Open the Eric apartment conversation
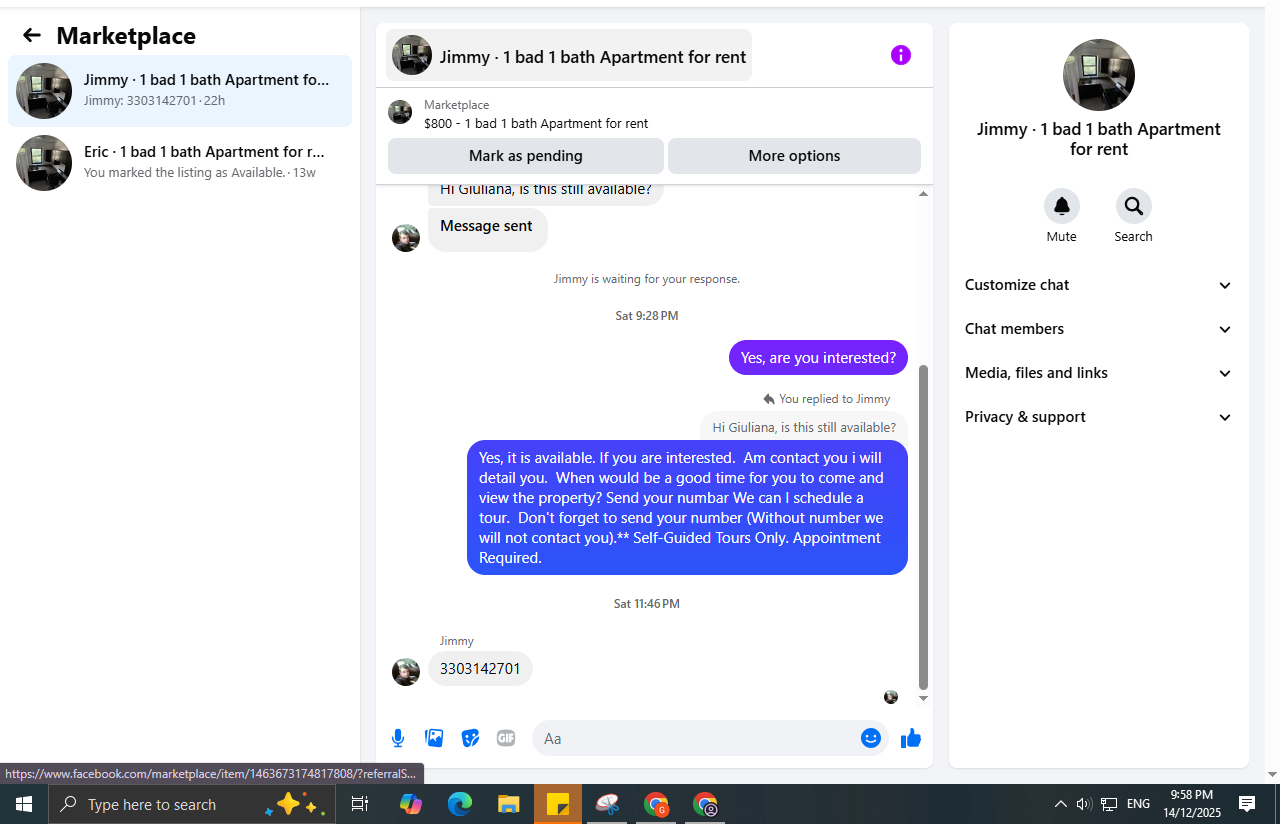 (x=180, y=163)
